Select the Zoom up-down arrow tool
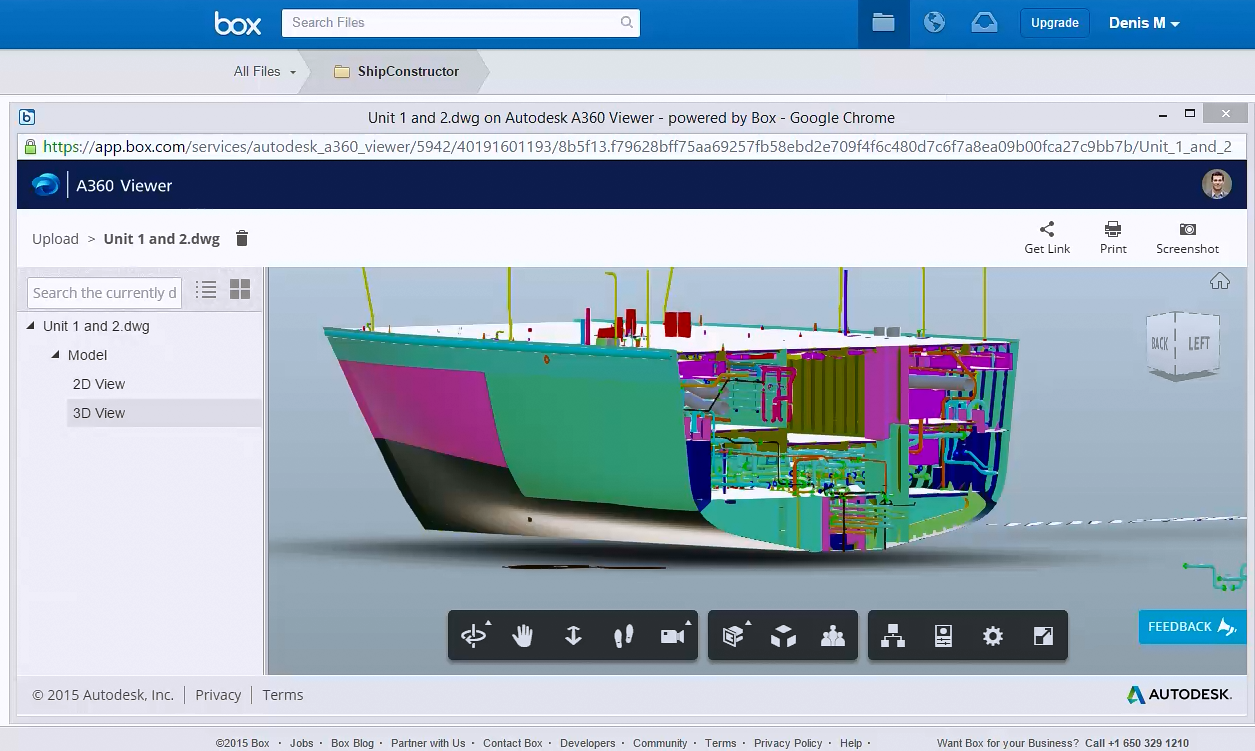The width and height of the screenshot is (1255, 751). pos(573,635)
